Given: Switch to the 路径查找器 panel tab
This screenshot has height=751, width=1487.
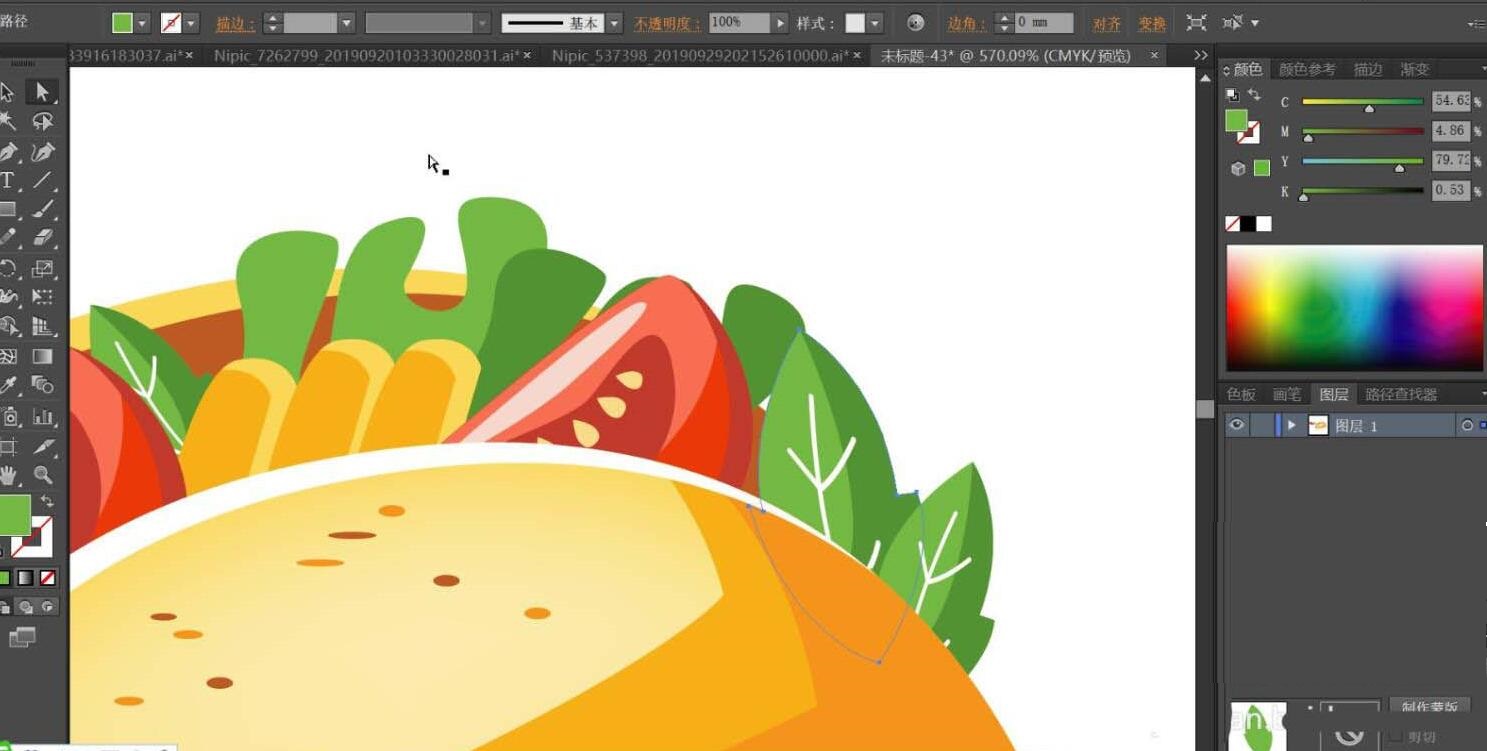Looking at the screenshot, I should pos(1401,394).
